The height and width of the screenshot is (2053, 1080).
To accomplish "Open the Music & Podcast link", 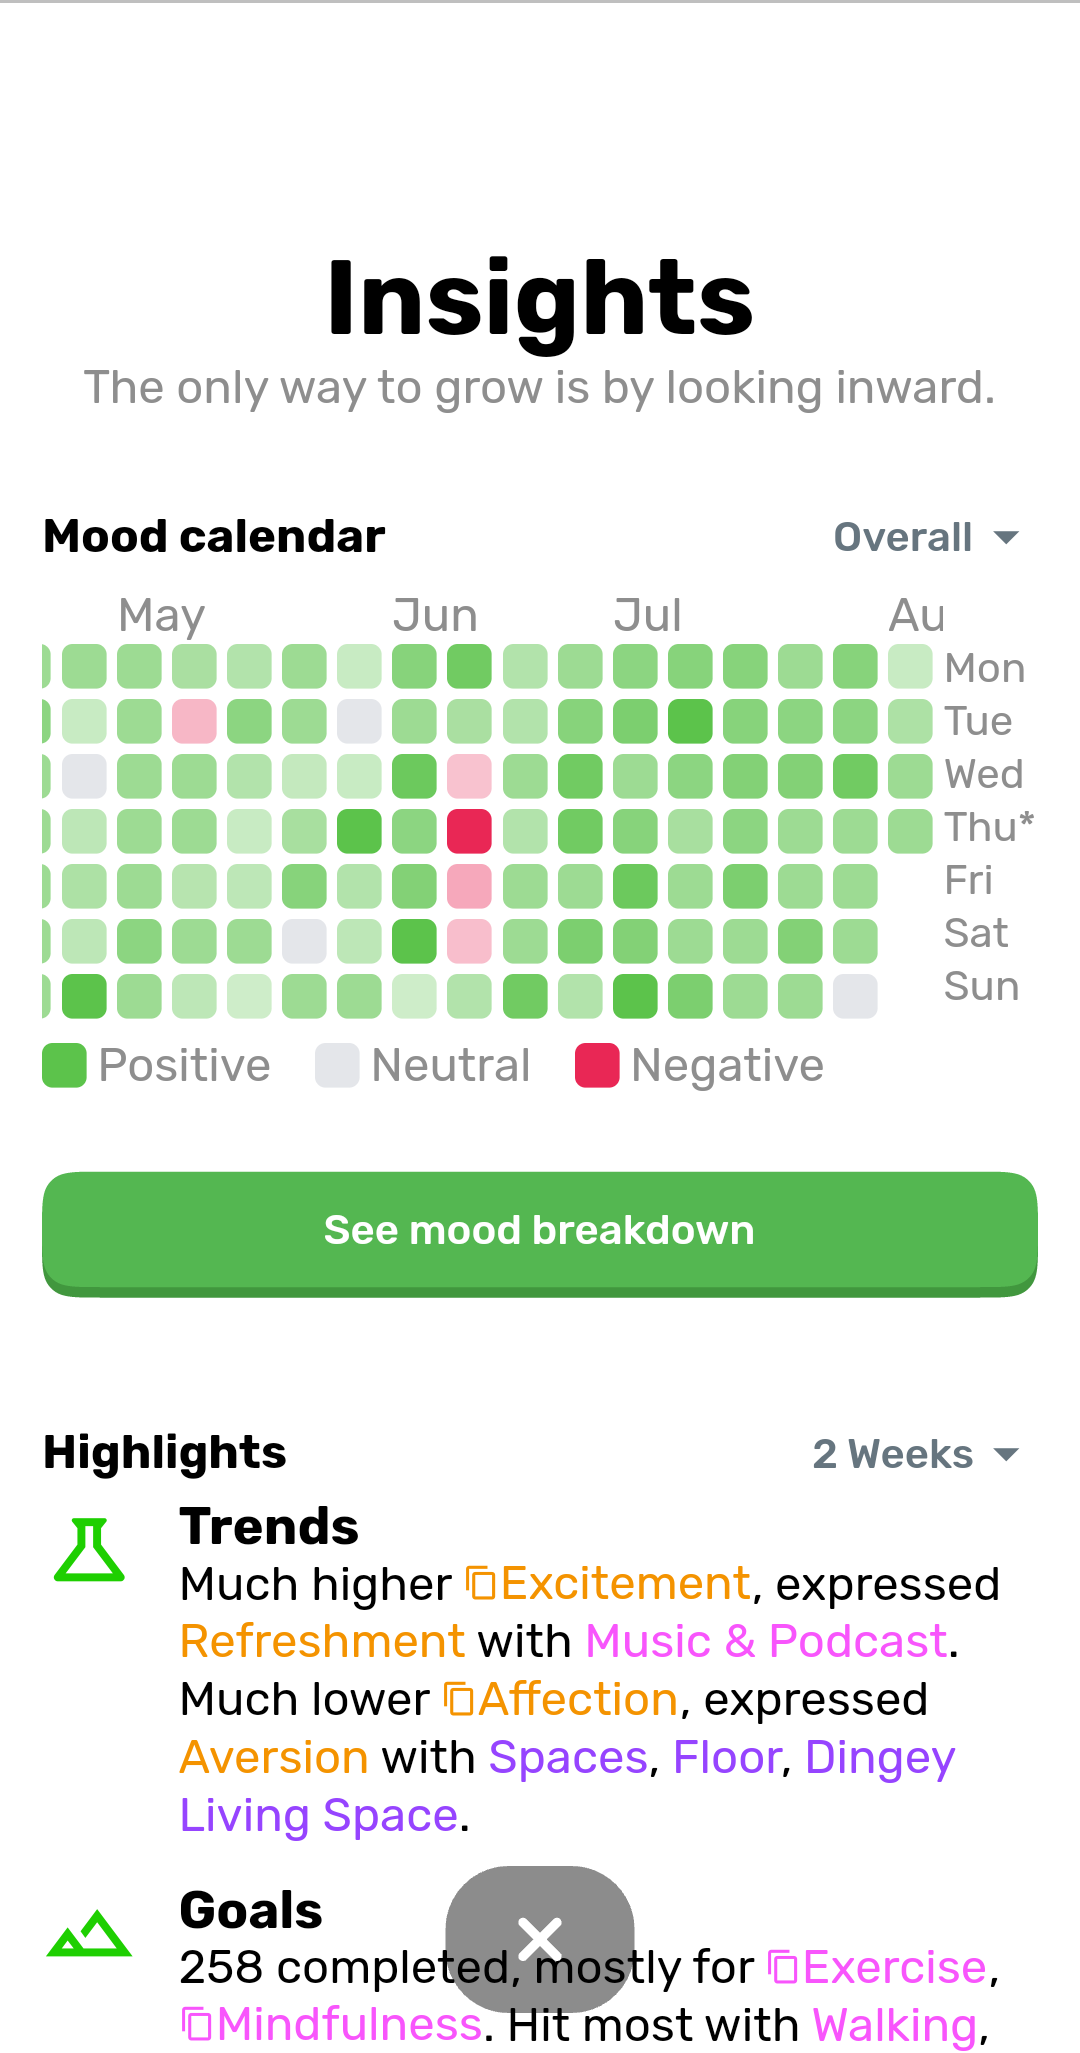I will pos(766,1642).
